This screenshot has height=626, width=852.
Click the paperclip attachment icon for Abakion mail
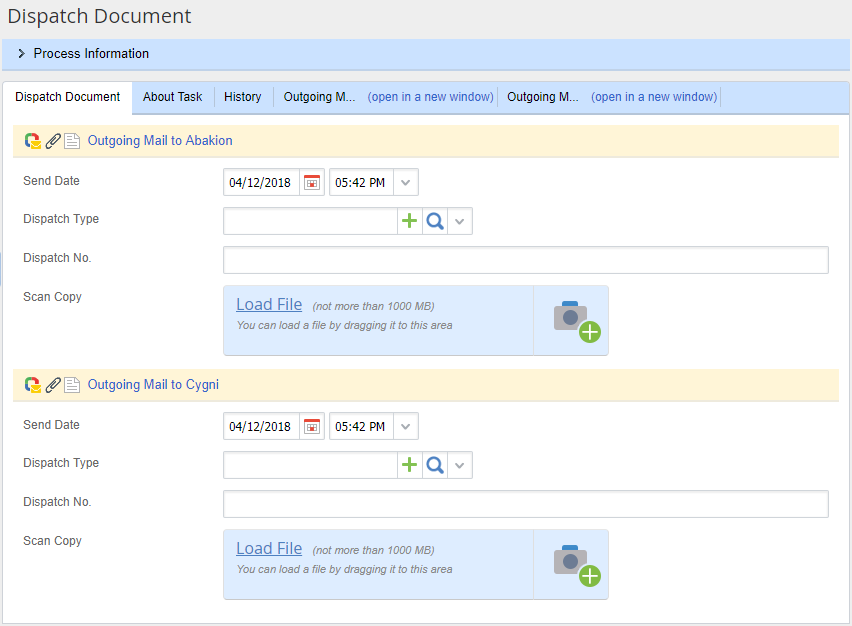tap(53, 141)
